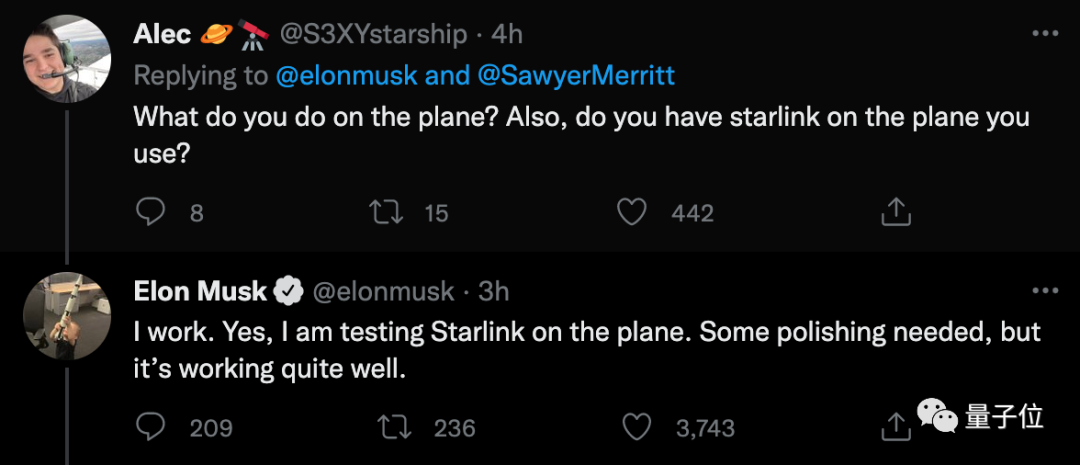
Task: Click the Elon Musk display name
Action: tap(200, 292)
